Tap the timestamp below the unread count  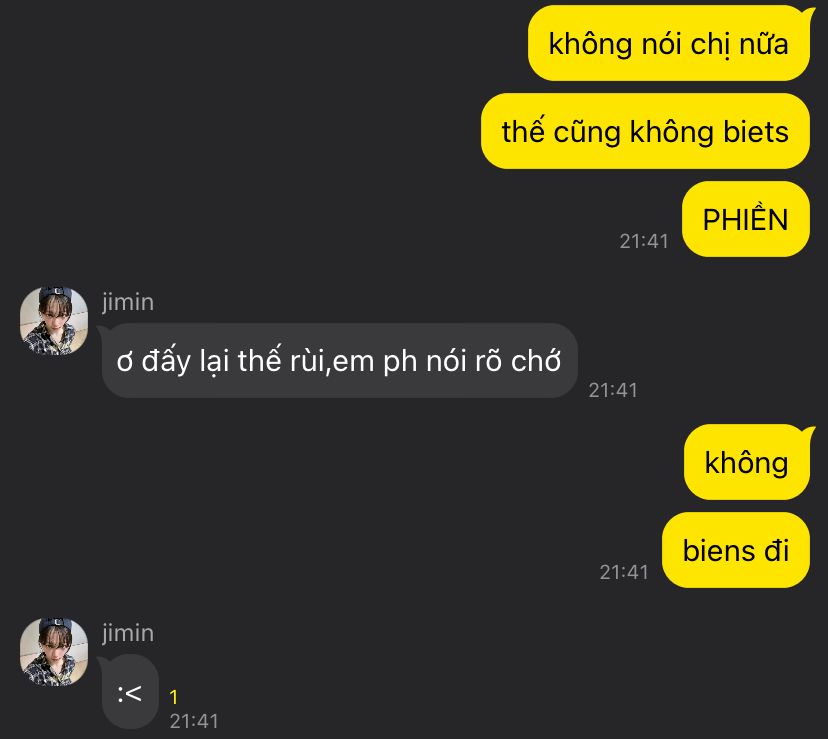[194, 721]
